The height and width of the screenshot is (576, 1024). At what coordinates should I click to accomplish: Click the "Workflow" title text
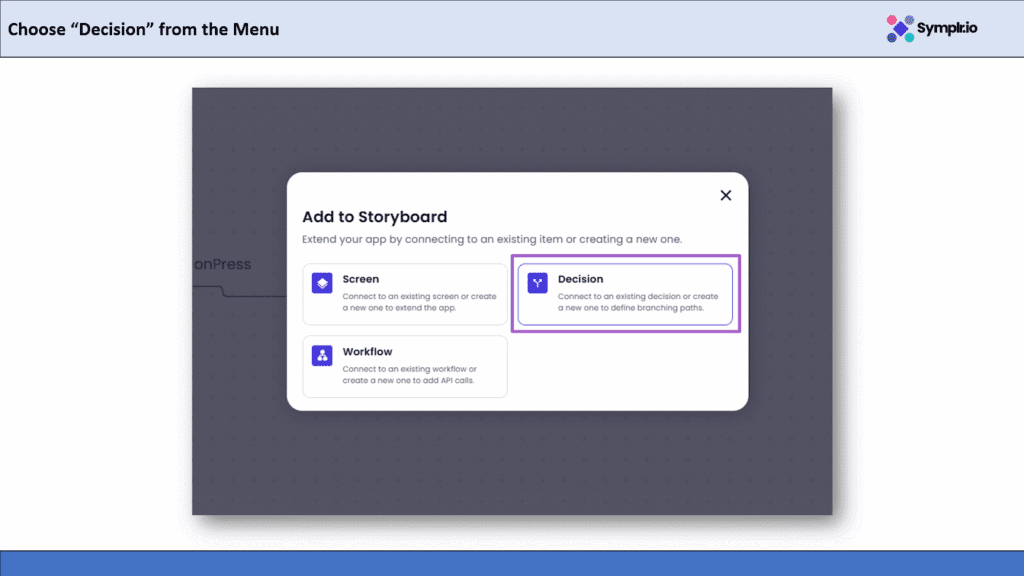(x=367, y=352)
